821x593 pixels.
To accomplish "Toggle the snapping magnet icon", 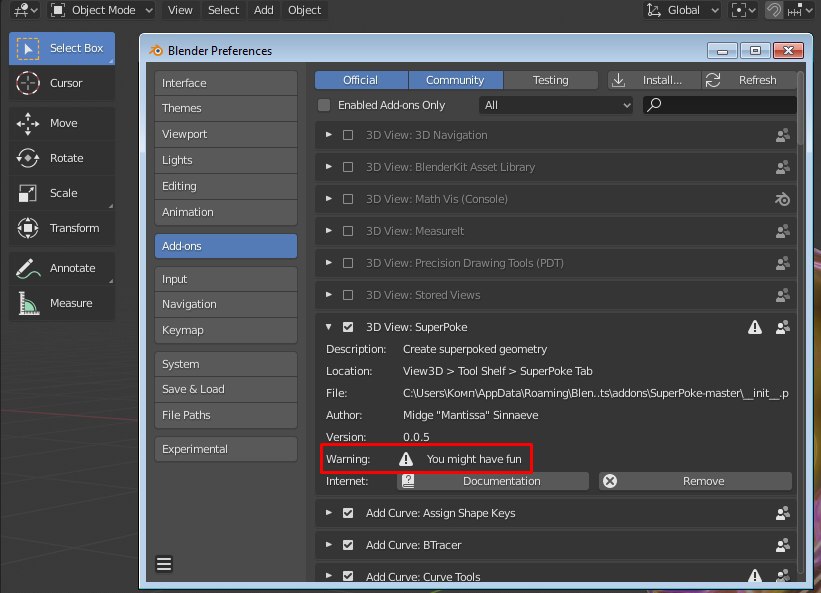I will [774, 10].
